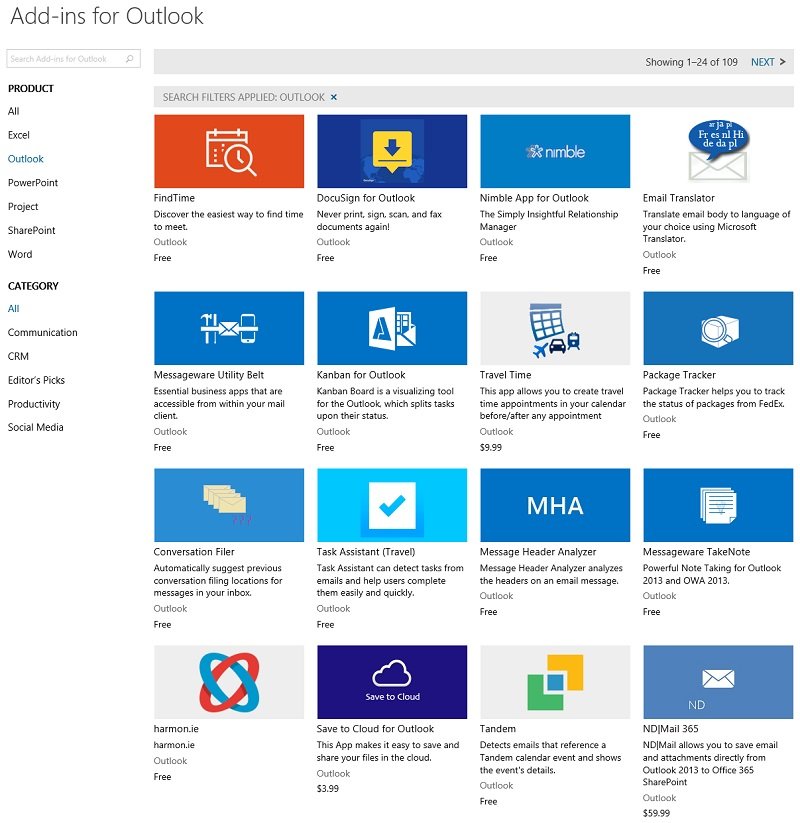The image size is (800, 823).
Task: Open the Messageware Utility Belt icon tile
Action: [x=229, y=328]
